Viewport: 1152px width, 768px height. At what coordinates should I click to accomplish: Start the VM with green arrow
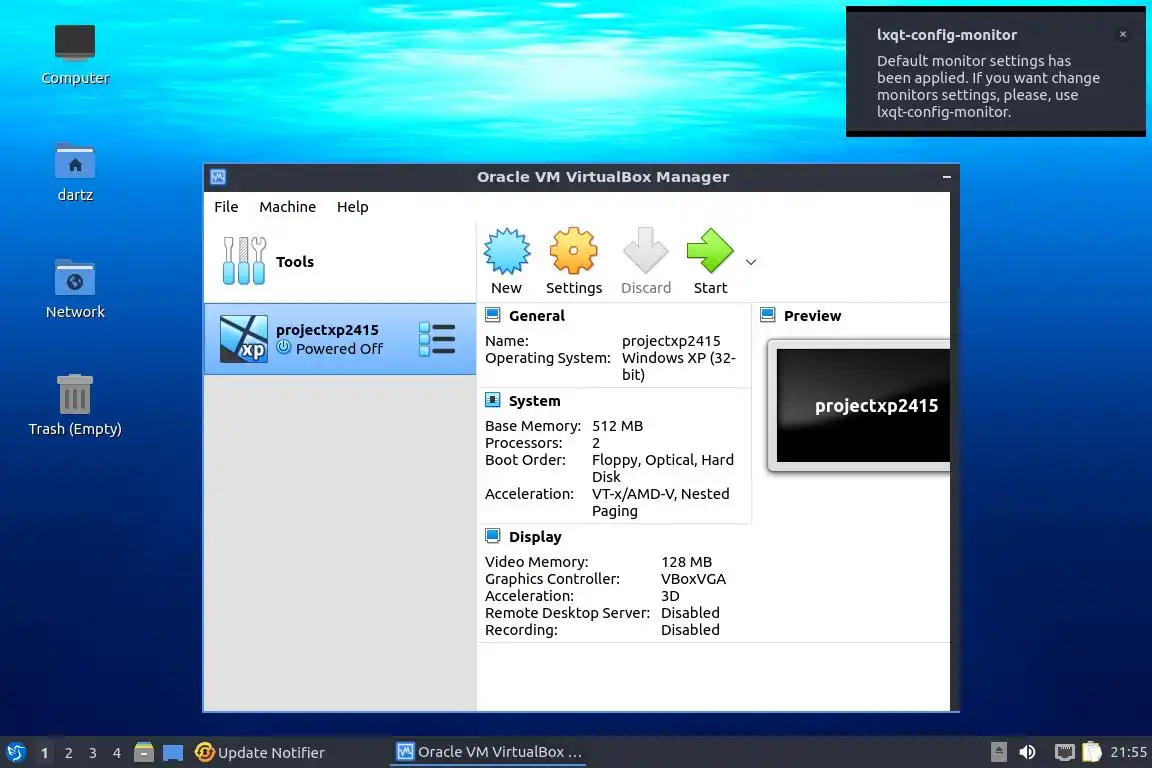point(710,251)
